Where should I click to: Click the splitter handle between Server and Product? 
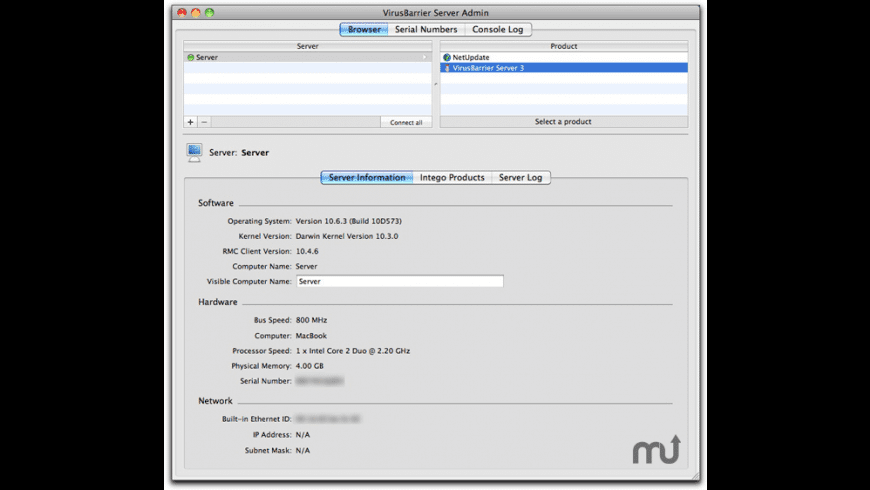coord(436,85)
